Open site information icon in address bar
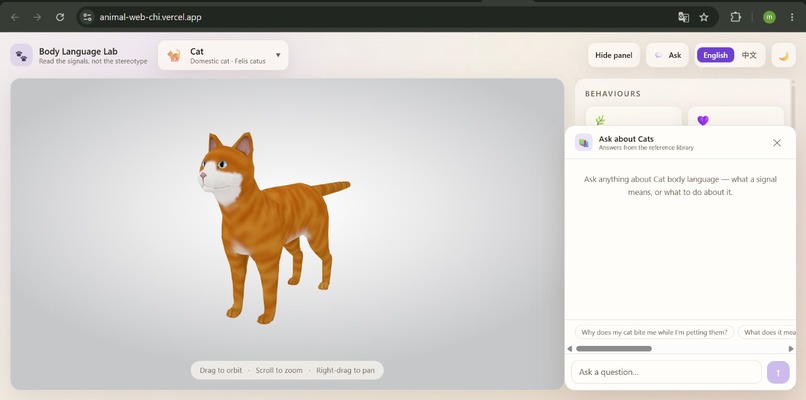Image resolution: width=806 pixels, height=400 pixels. pos(87,17)
